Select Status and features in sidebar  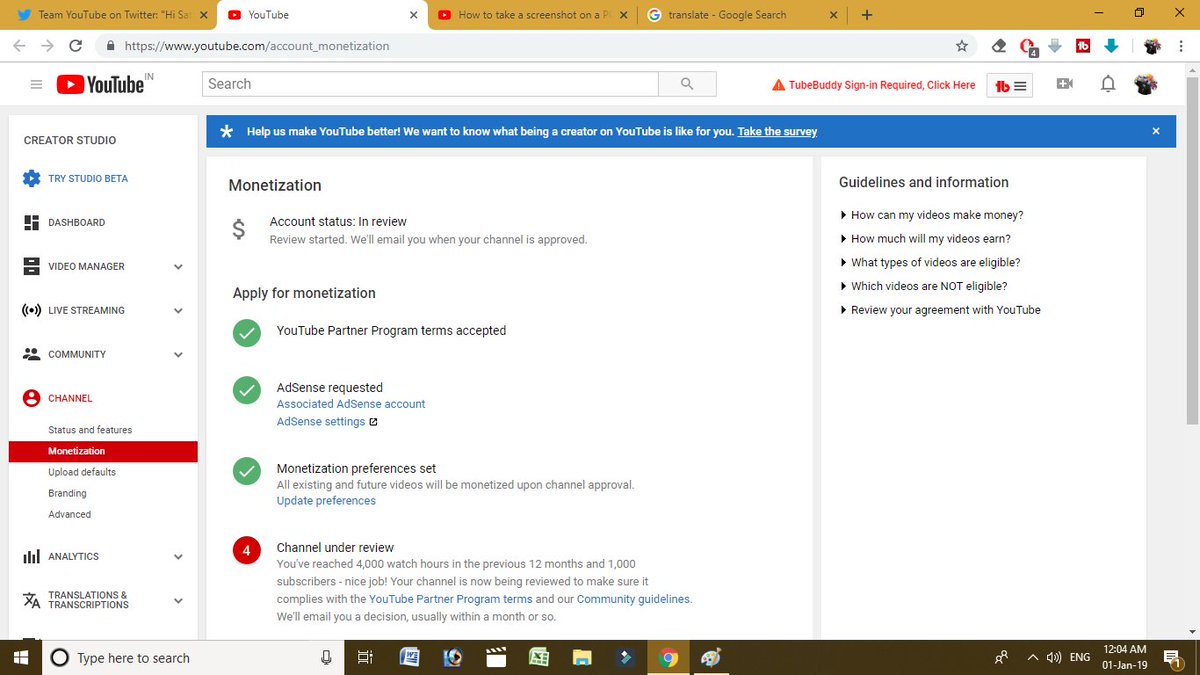click(x=90, y=430)
